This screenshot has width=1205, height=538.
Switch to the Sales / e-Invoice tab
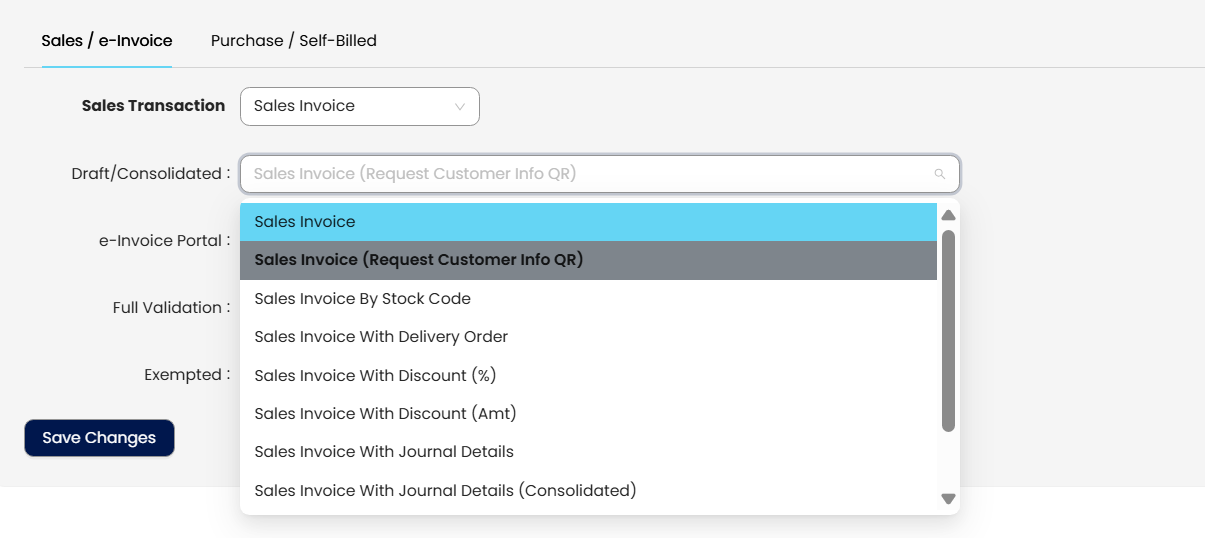click(x=106, y=41)
